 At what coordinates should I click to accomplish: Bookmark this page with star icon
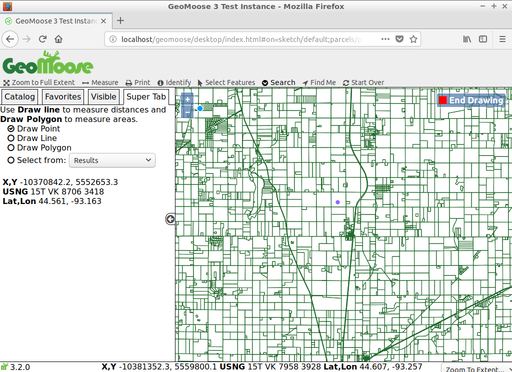pos(414,39)
